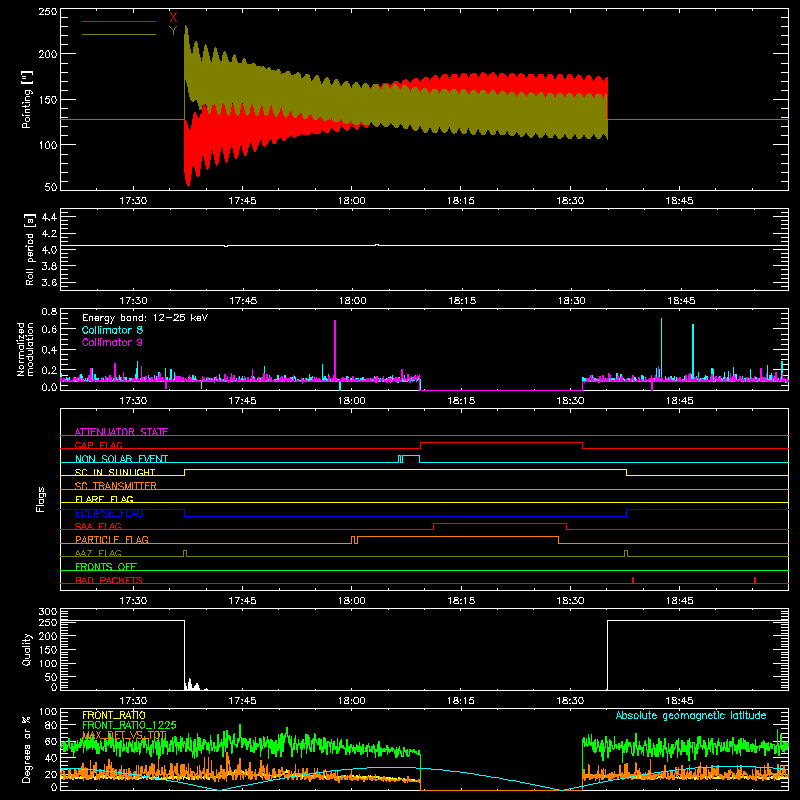Image resolution: width=800 pixels, height=800 pixels.
Task: Click the raised GAP_FLAG step segment
Action: 501,443
